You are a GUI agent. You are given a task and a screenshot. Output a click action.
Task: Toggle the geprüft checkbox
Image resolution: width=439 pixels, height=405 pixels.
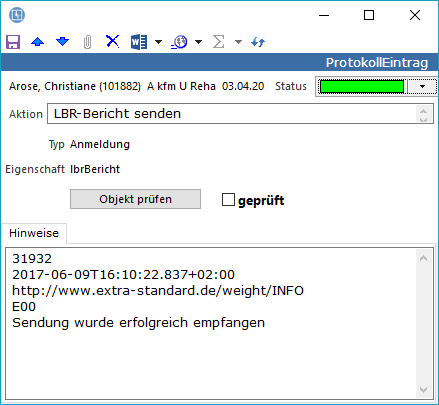228,200
